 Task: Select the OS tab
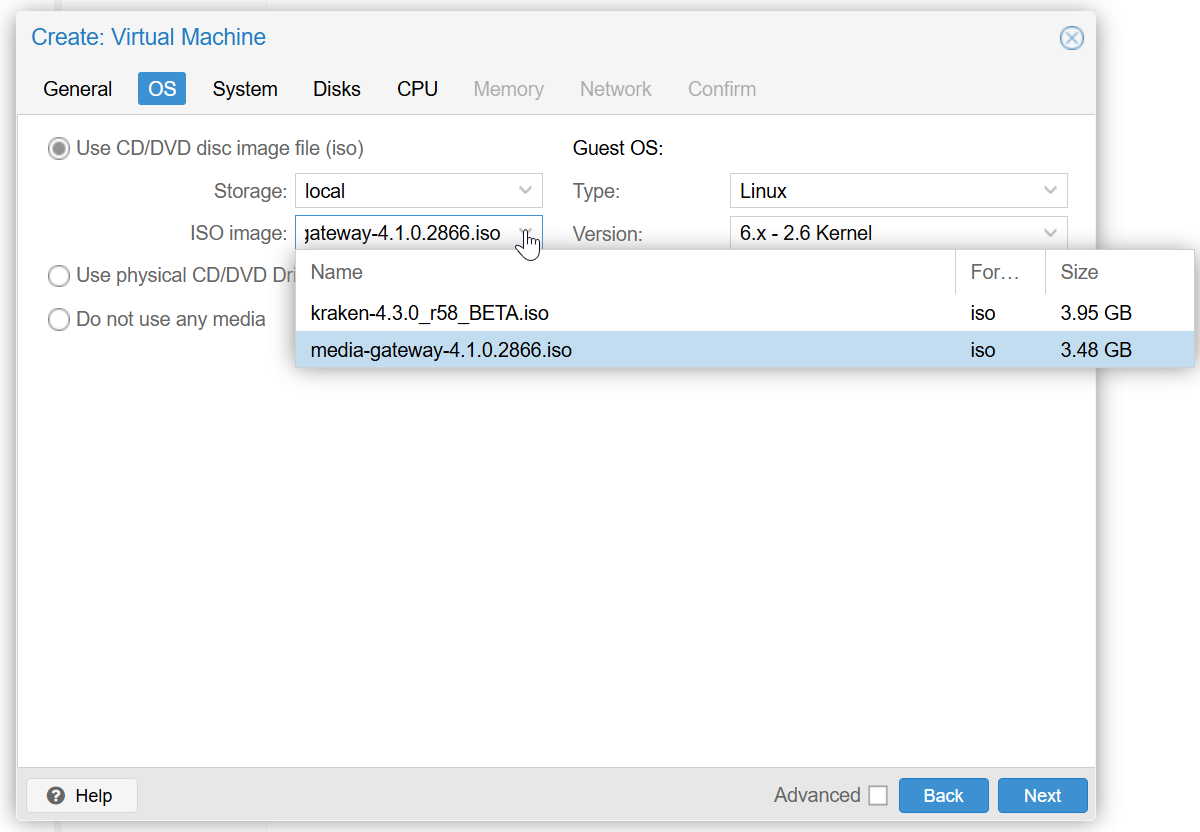[162, 89]
